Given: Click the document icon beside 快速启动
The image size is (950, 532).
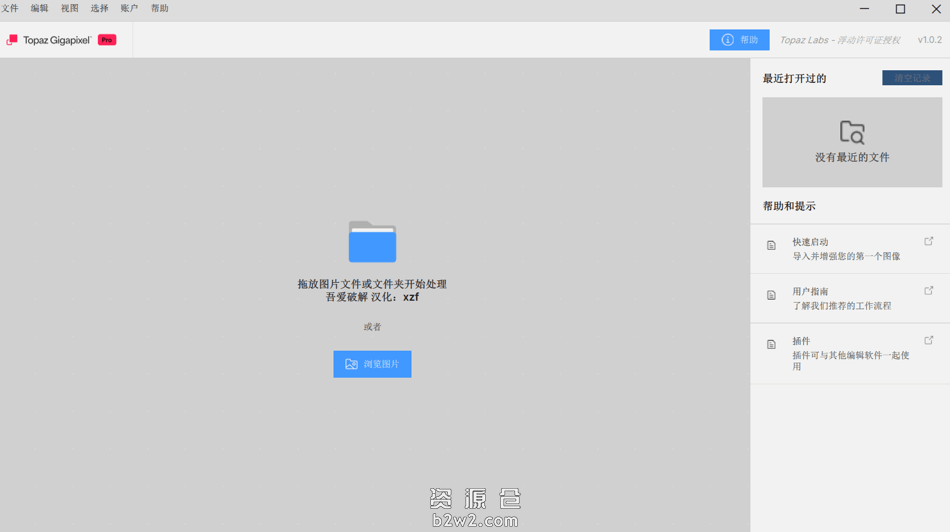Looking at the screenshot, I should [x=771, y=246].
